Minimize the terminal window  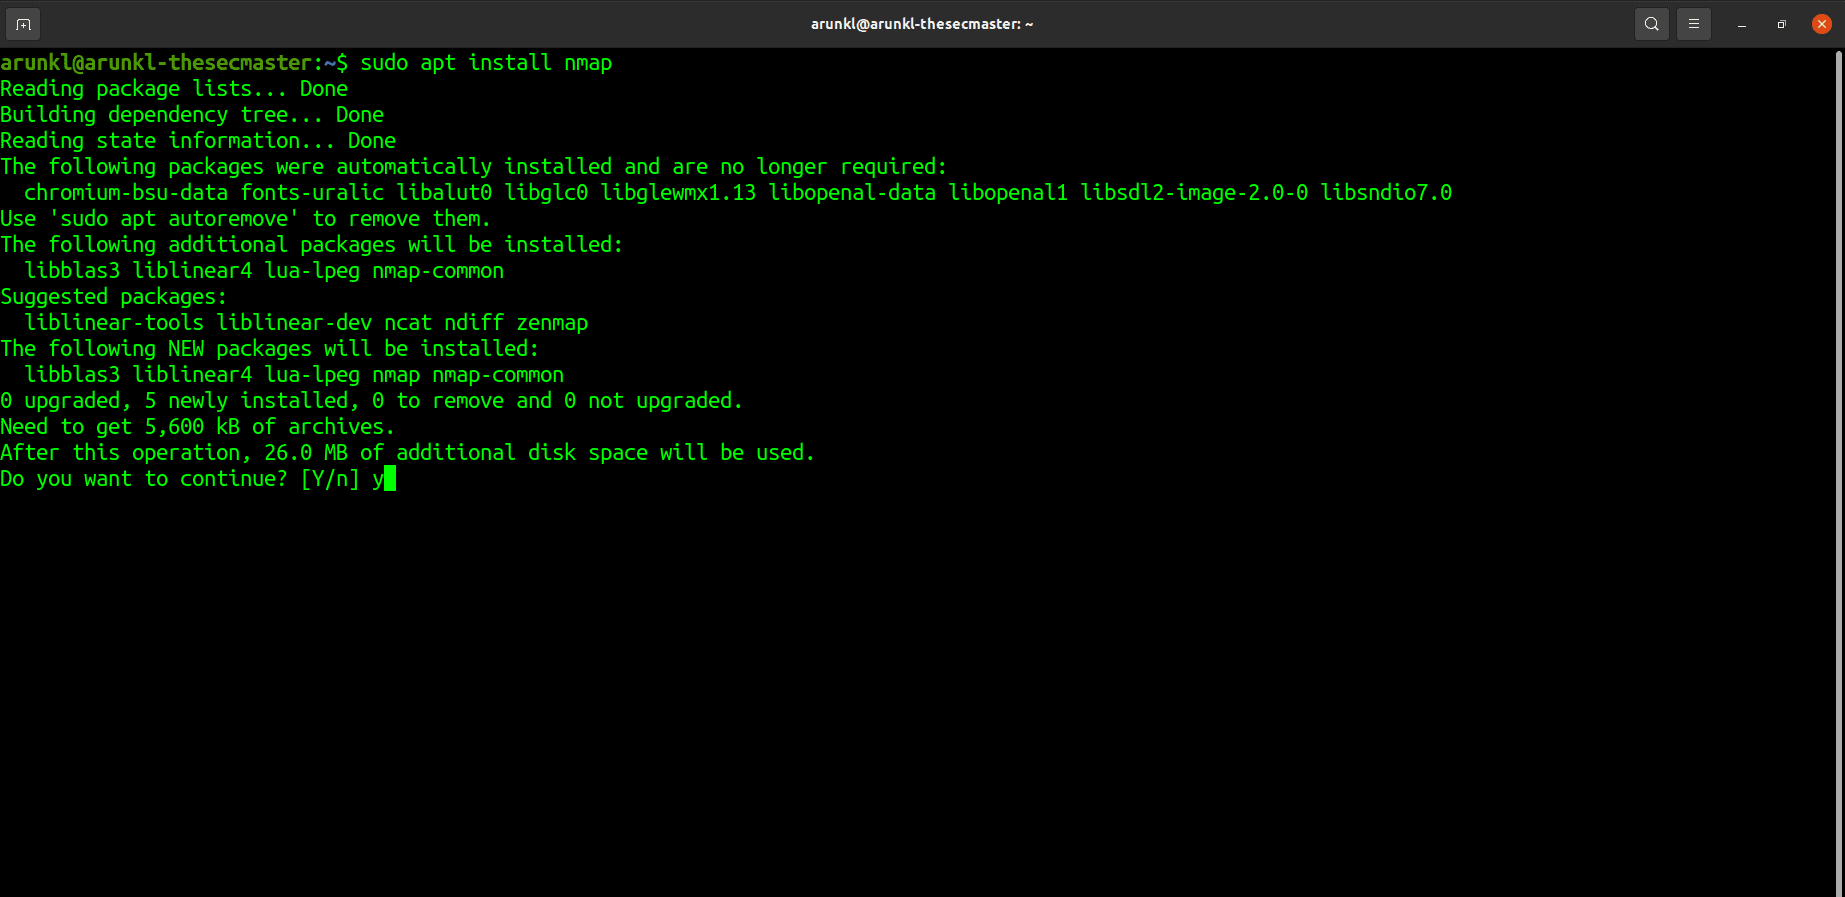(1742, 24)
